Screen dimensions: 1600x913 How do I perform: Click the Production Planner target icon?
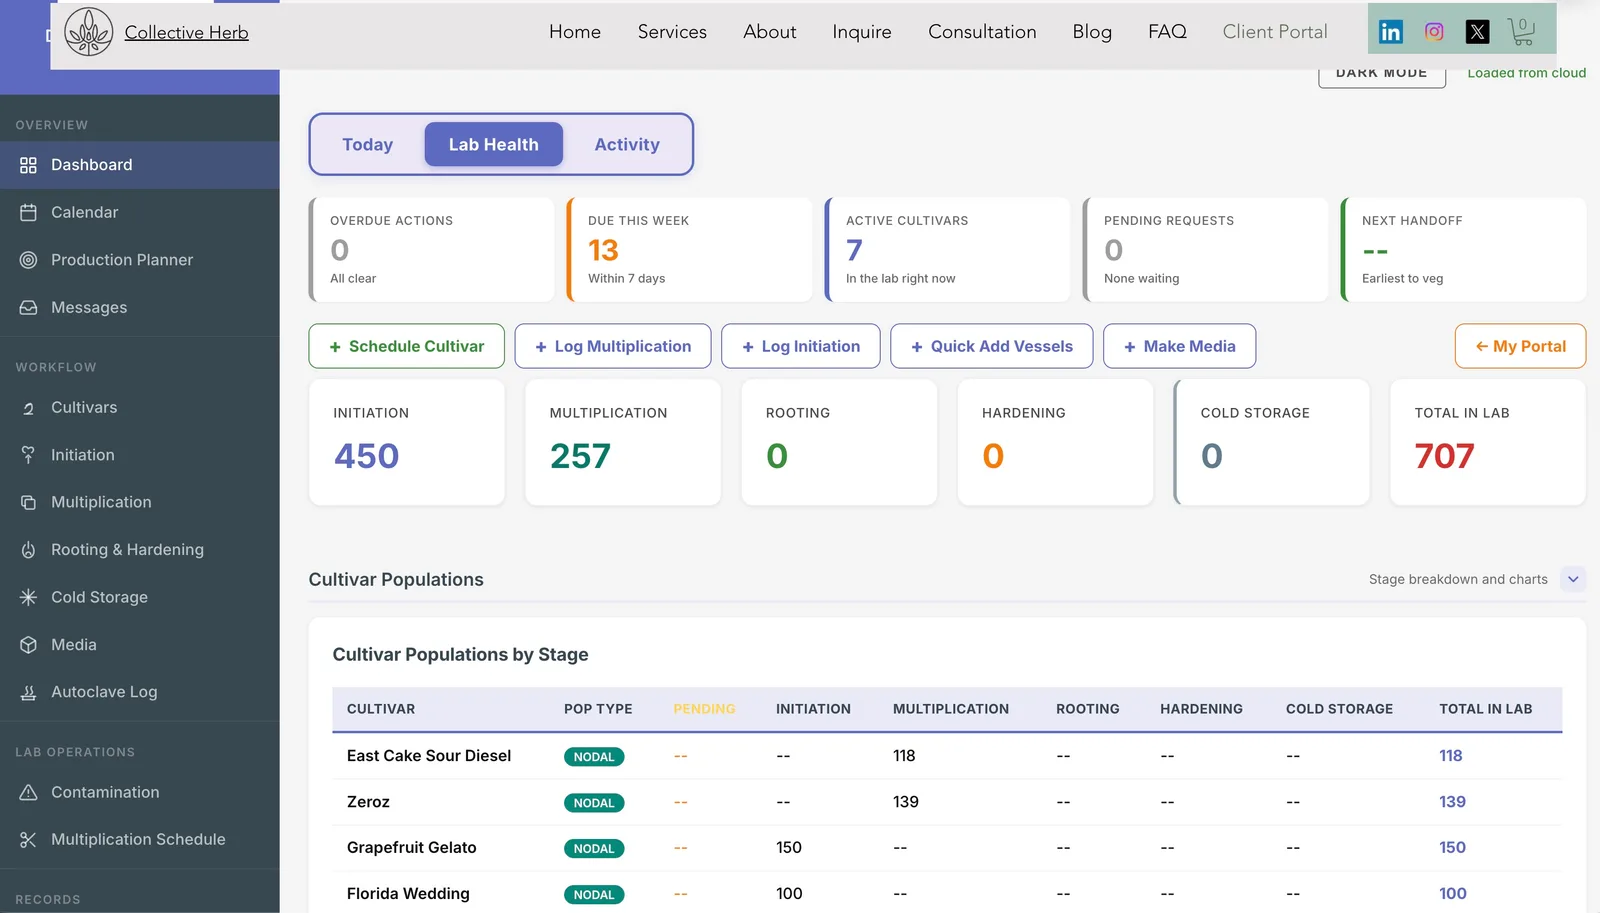point(28,260)
